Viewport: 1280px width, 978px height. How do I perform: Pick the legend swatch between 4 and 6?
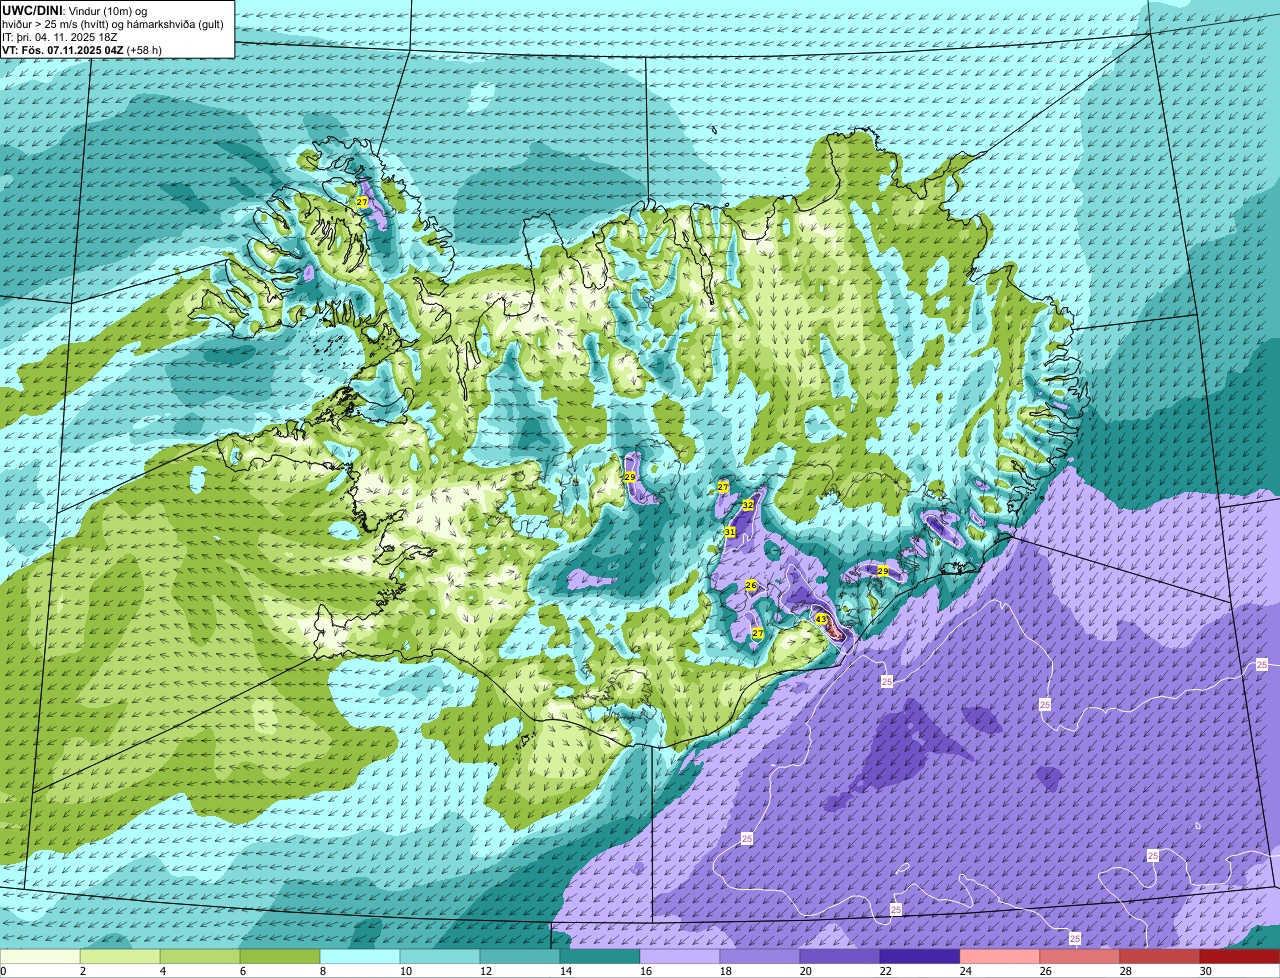tap(200, 957)
